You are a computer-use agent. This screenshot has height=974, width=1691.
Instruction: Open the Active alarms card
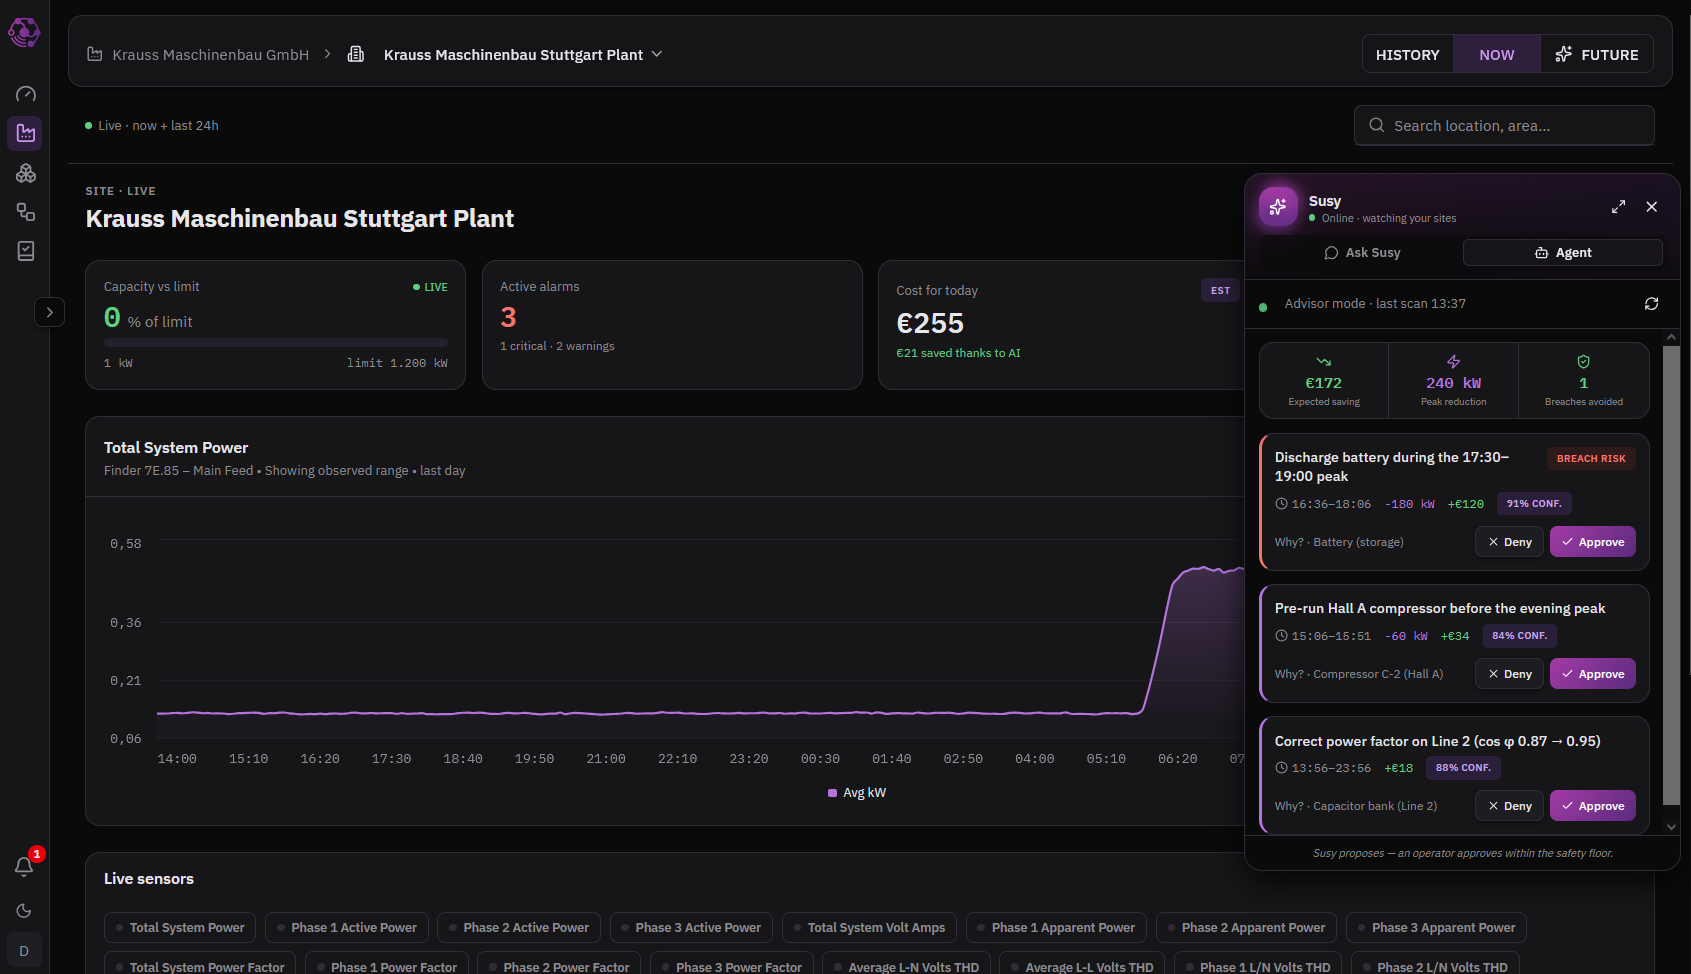672,325
